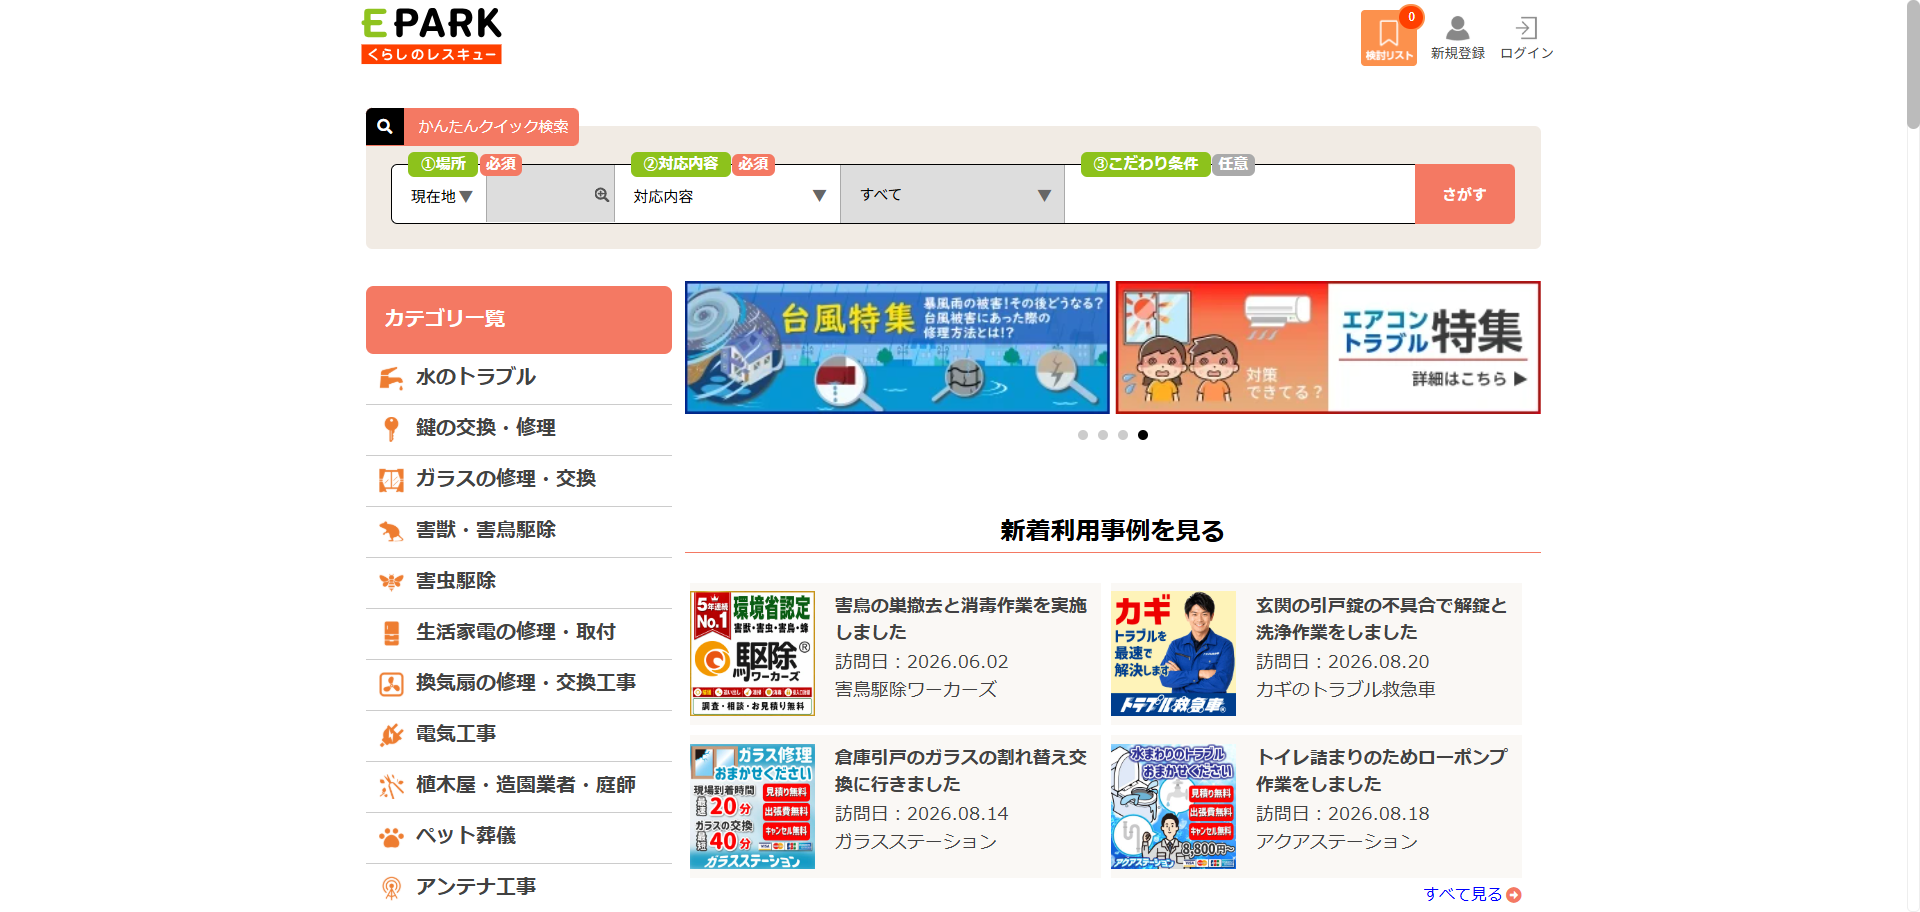Open the ペット葬儀 category
This screenshot has width=1920, height=912.
pos(519,837)
